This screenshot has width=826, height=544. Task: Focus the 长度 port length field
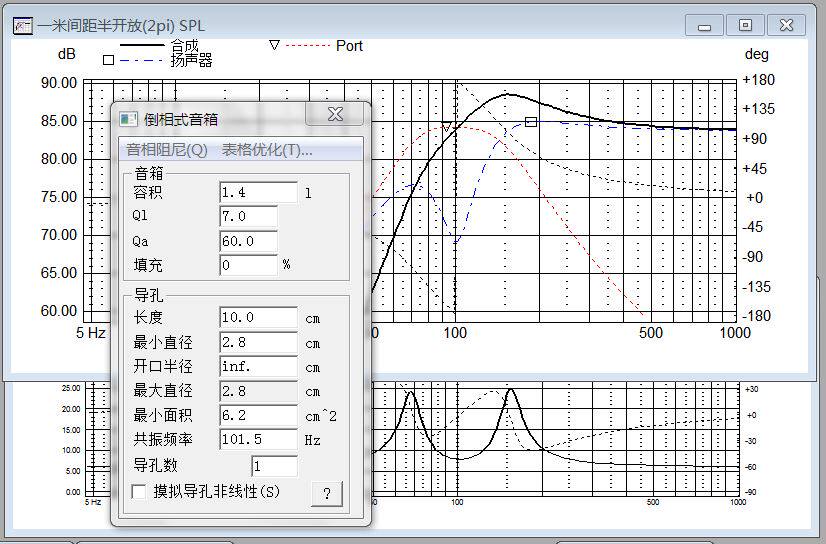[x=258, y=318]
